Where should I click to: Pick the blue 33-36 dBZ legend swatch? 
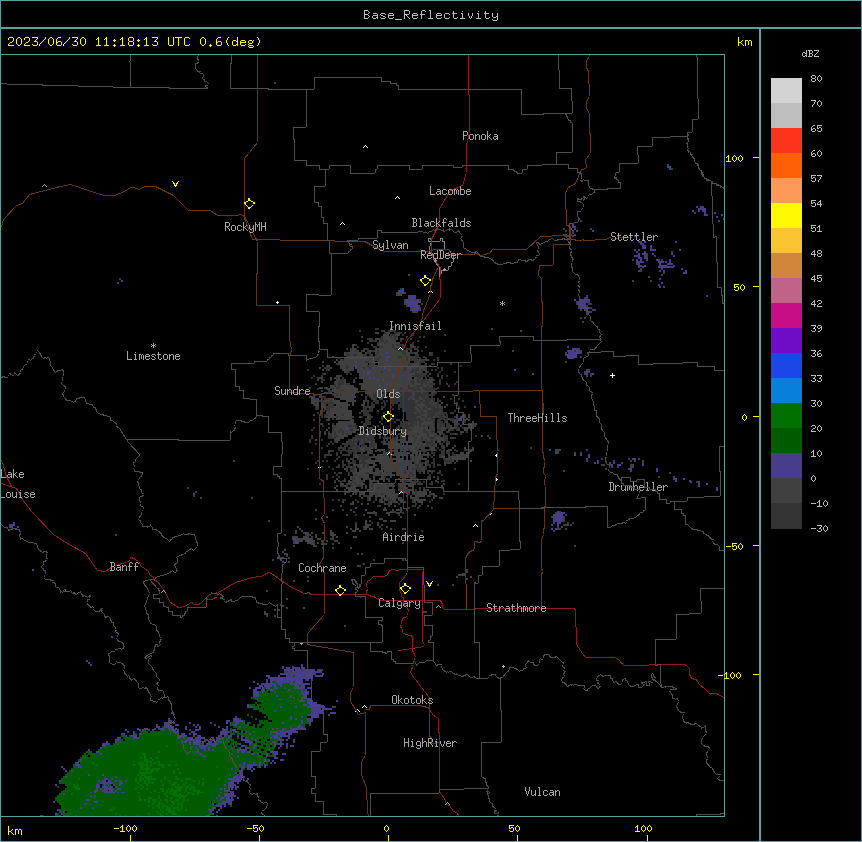tap(786, 365)
